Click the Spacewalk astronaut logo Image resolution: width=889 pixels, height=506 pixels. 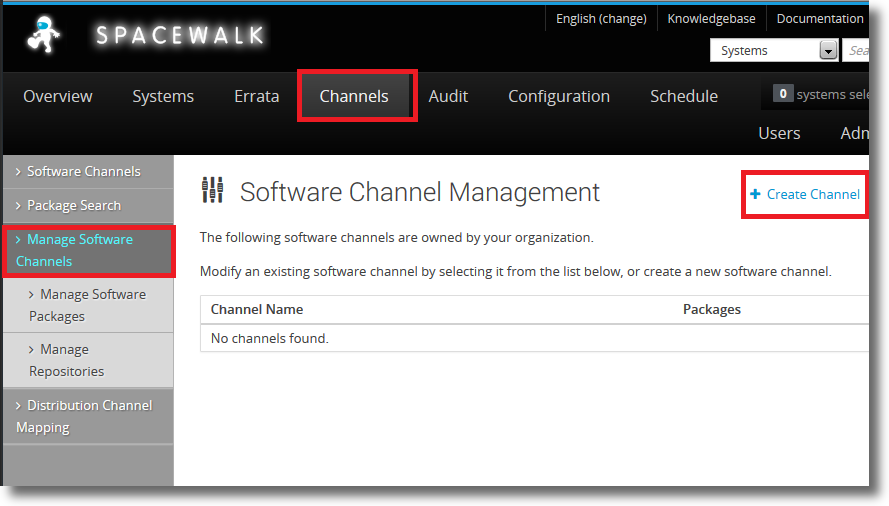click(x=43, y=35)
